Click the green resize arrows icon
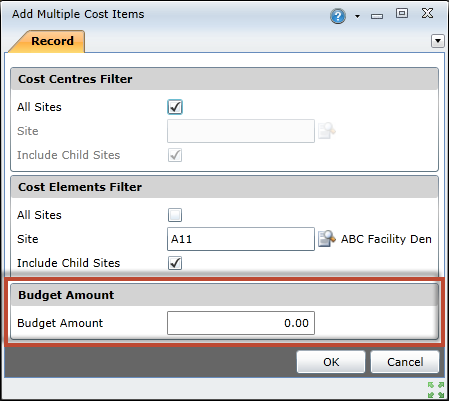The height and width of the screenshot is (401, 449). tap(436, 390)
